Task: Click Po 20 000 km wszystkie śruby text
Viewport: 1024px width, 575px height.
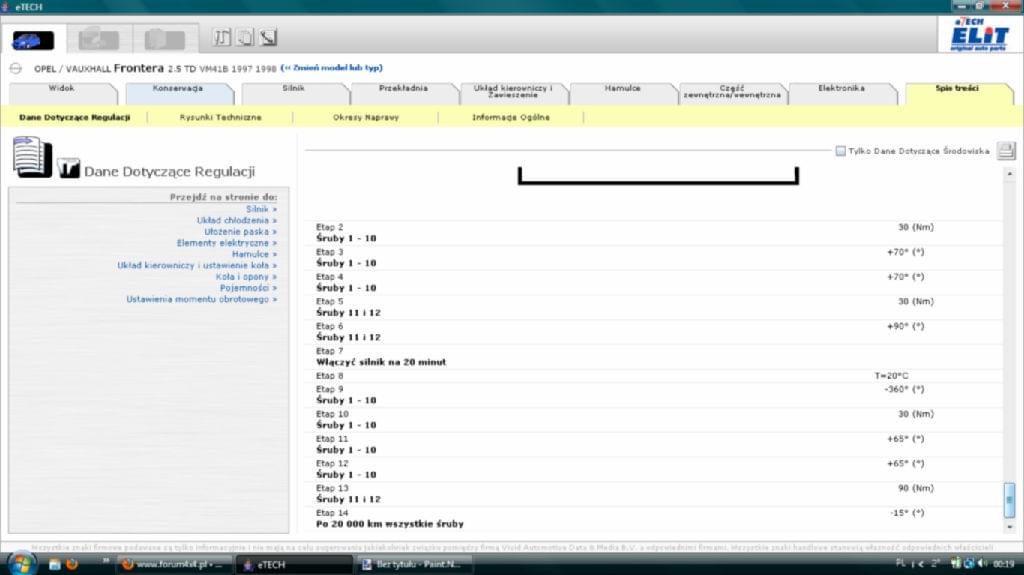Action: click(390, 524)
